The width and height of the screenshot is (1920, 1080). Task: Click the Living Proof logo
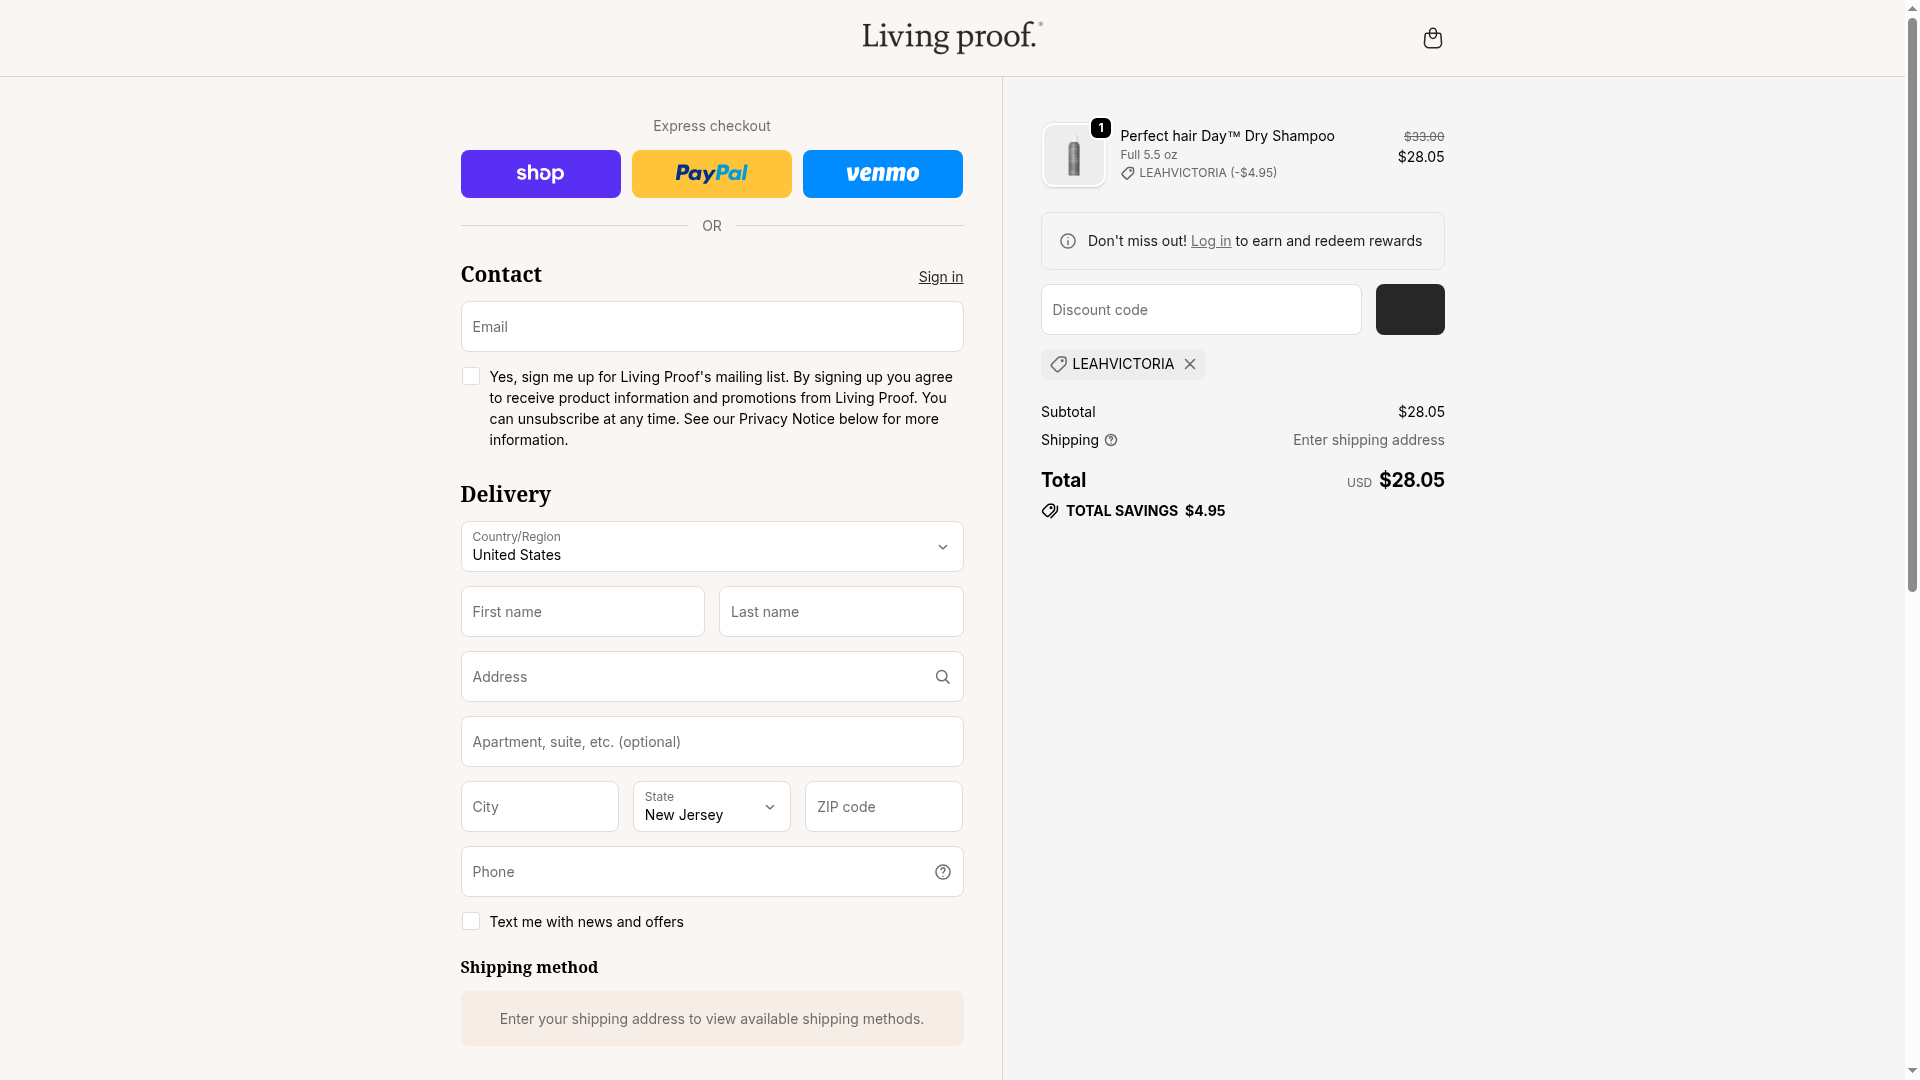pyautogui.click(x=952, y=37)
